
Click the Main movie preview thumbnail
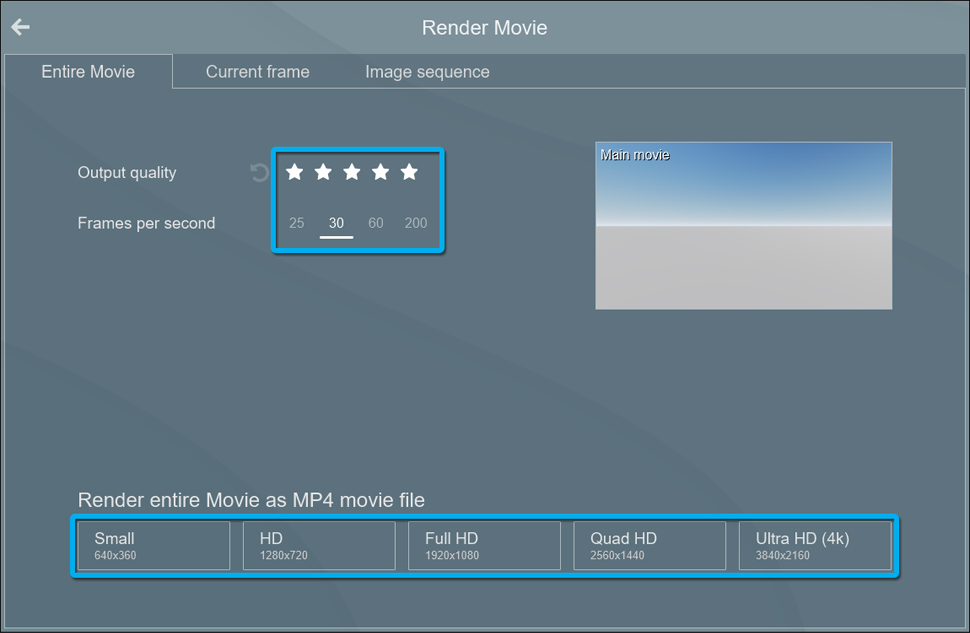[743, 226]
